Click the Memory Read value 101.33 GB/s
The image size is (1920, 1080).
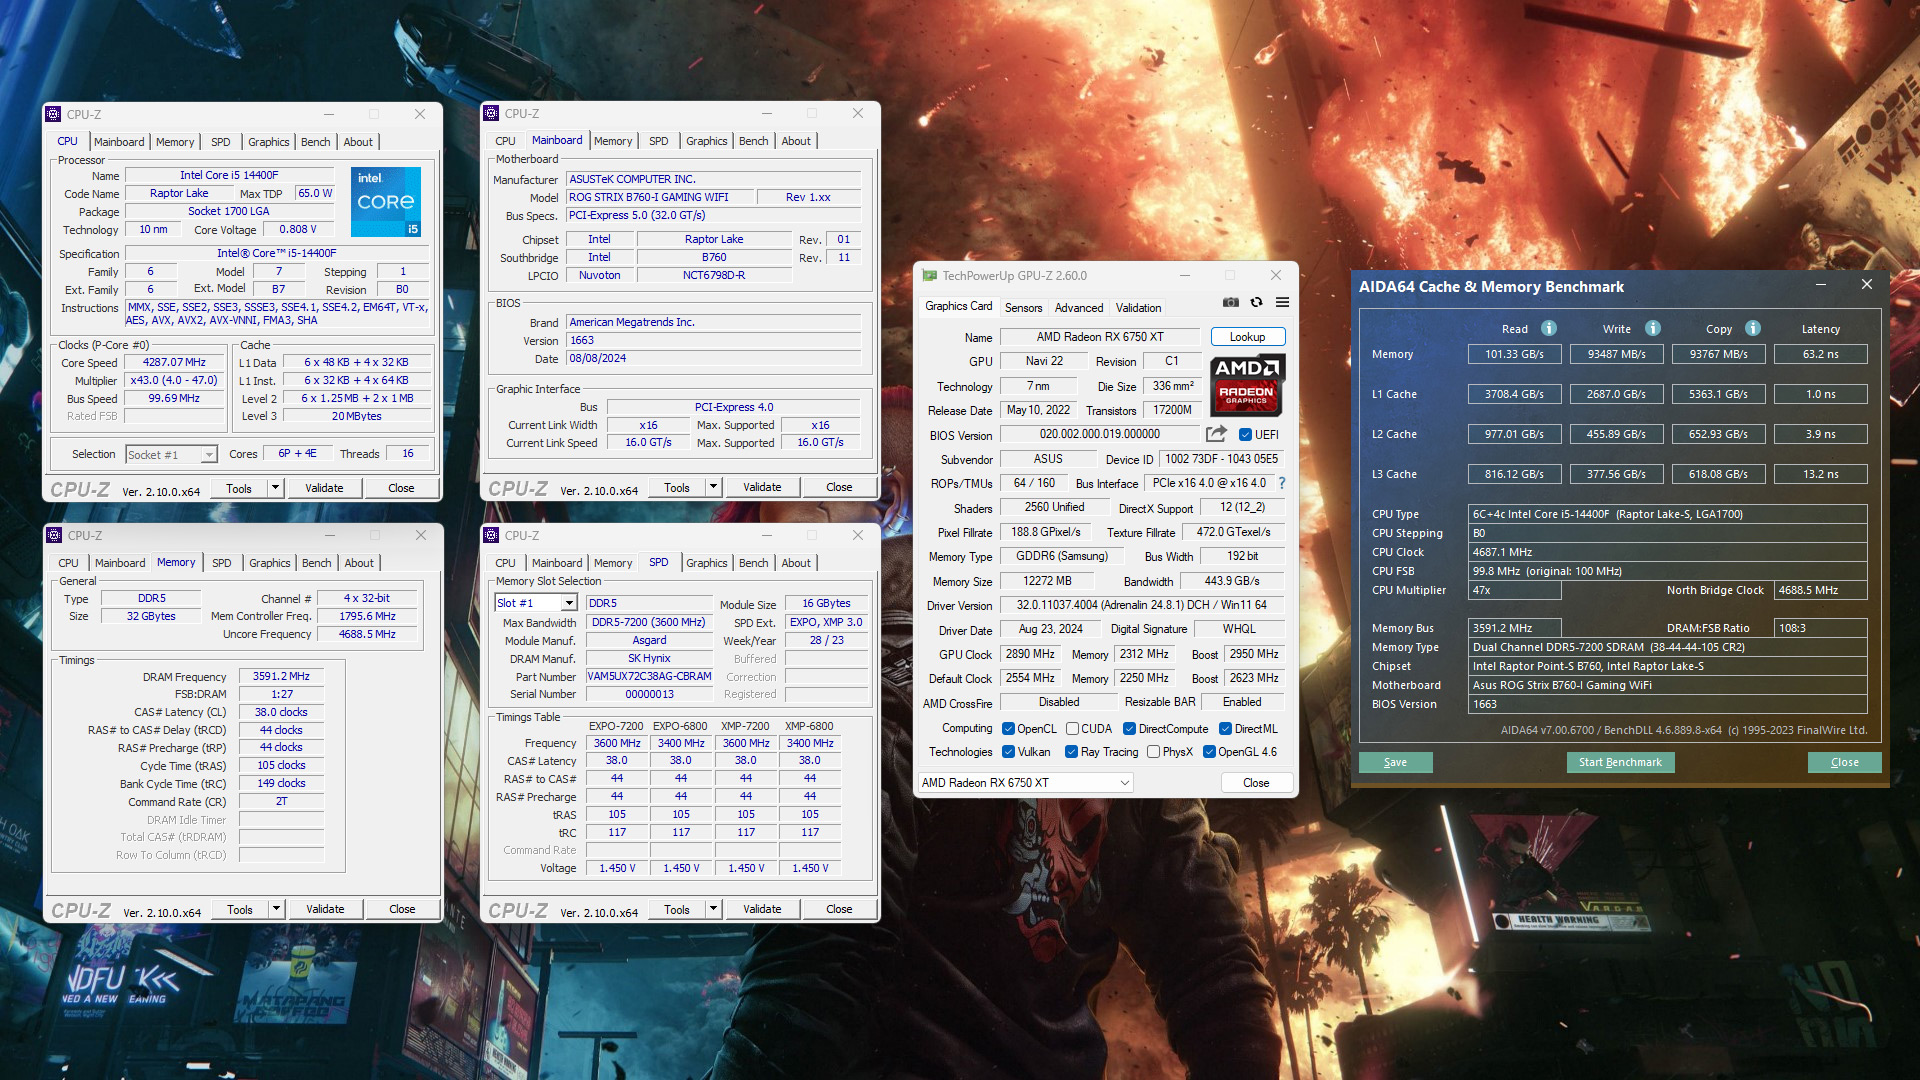click(1514, 354)
